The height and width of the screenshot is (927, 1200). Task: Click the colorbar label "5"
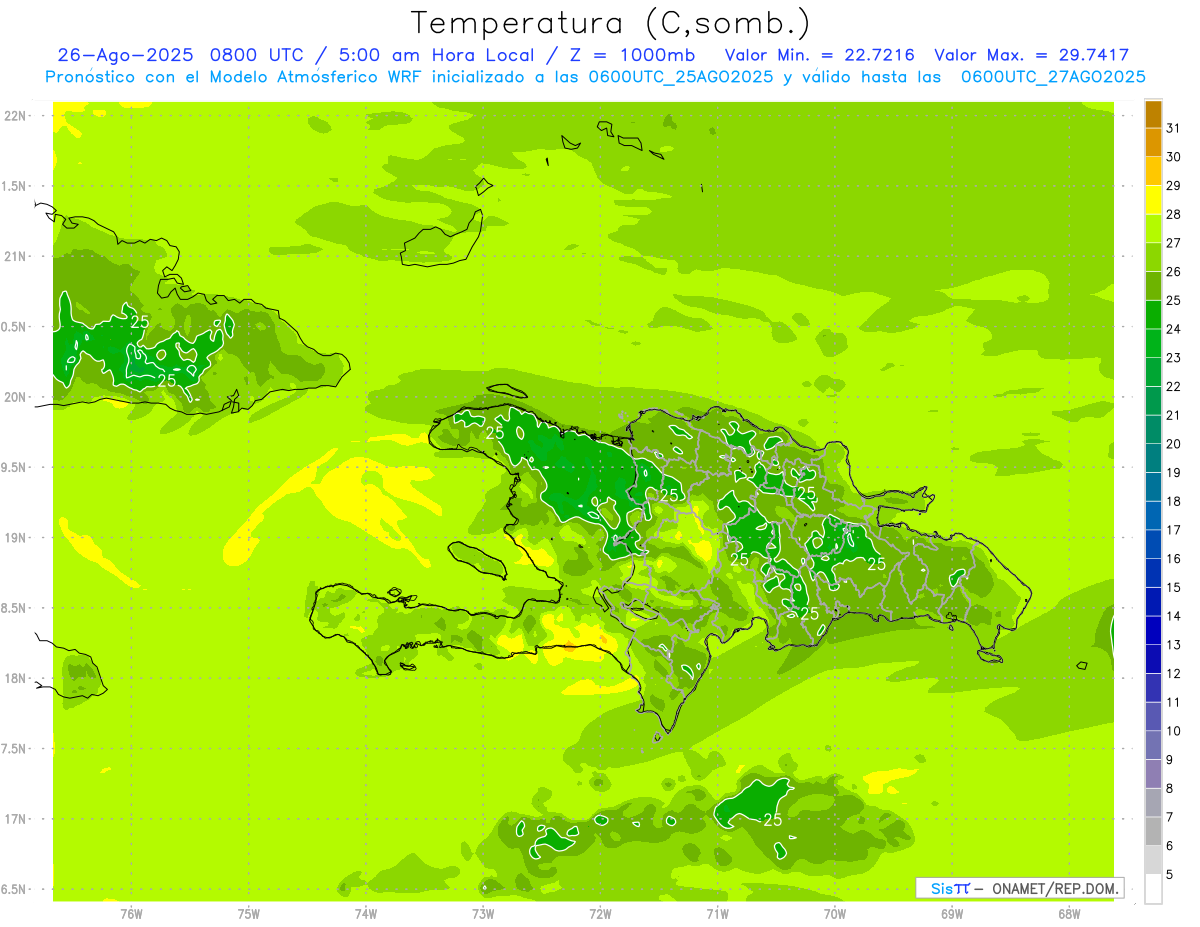click(x=1169, y=874)
